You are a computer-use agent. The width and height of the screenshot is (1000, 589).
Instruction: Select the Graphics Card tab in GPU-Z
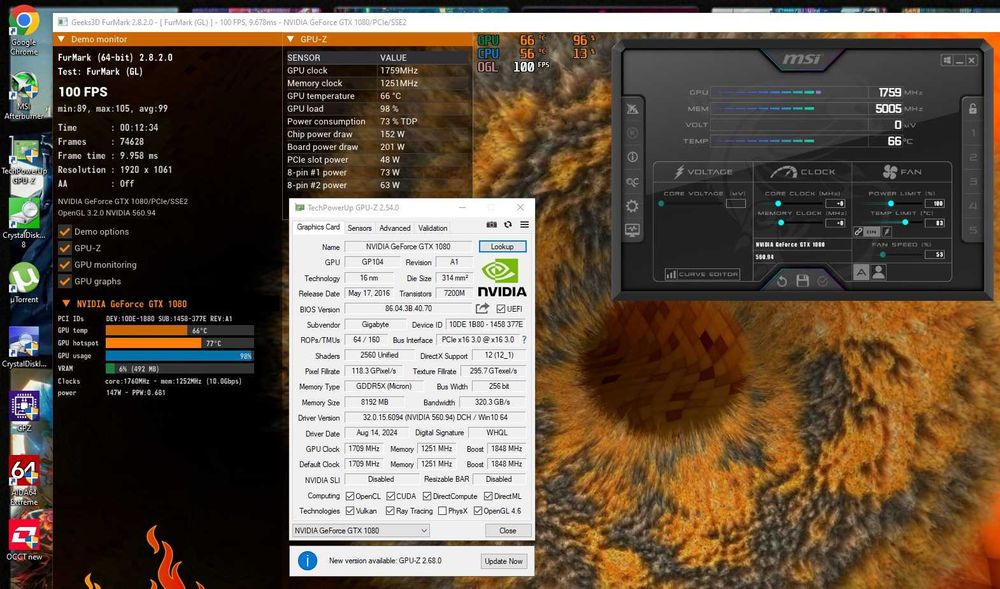point(318,227)
